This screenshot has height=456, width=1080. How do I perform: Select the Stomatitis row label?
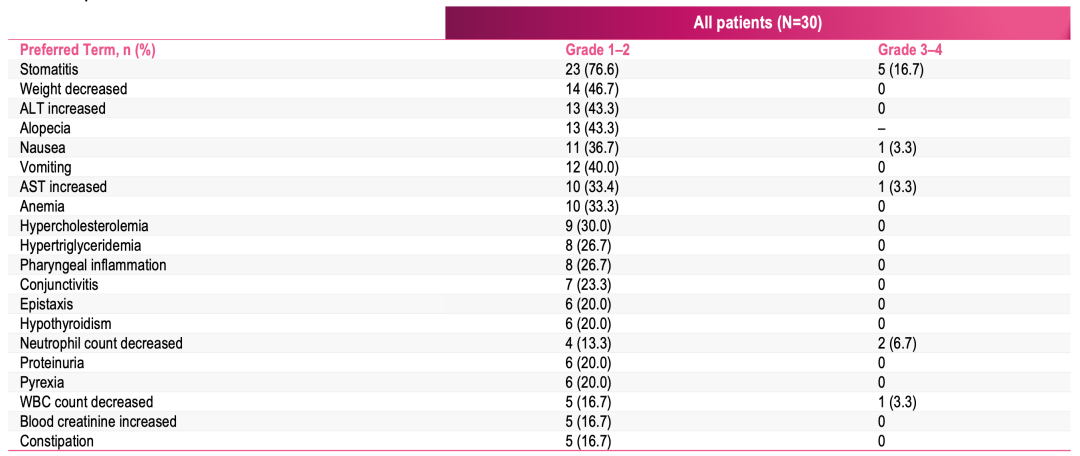[48, 70]
